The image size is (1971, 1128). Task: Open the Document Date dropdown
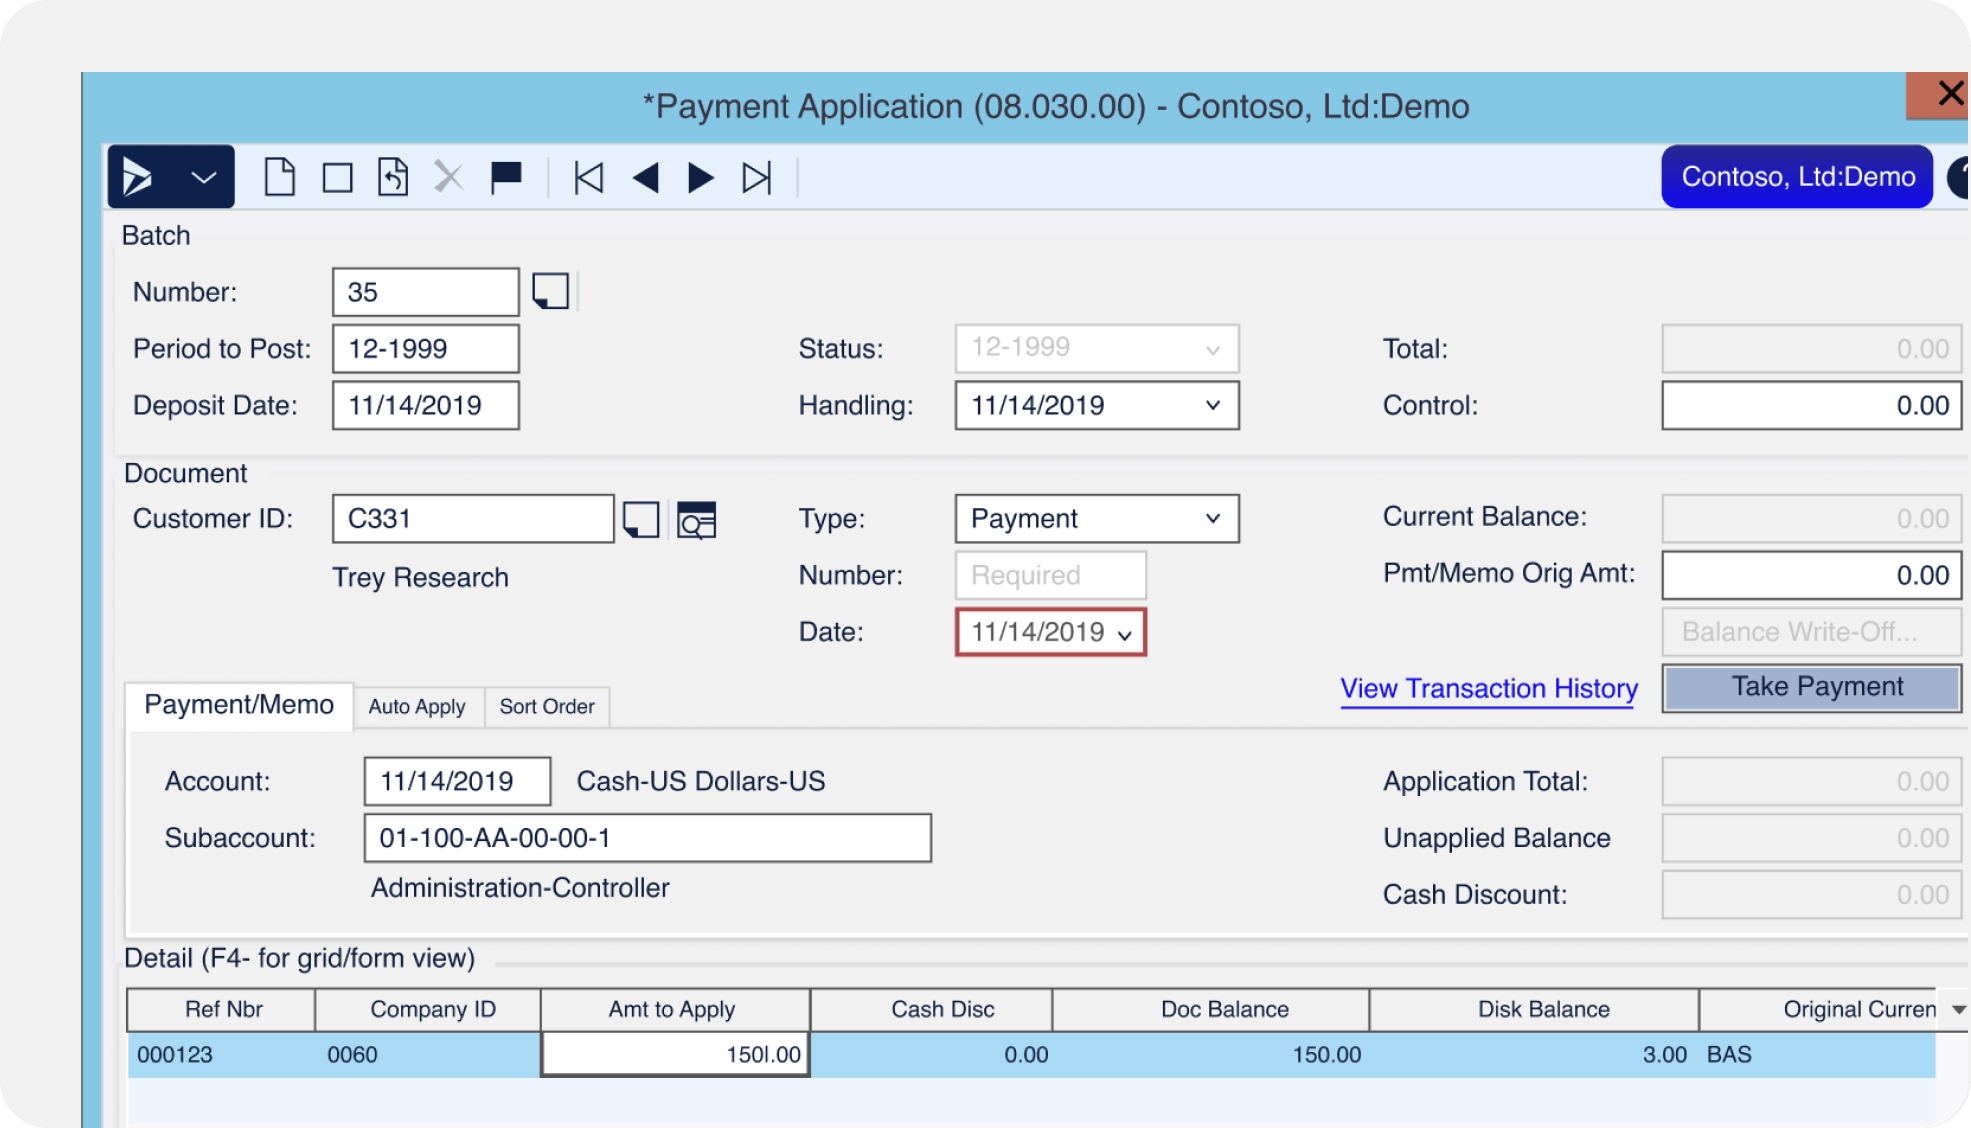(1125, 634)
